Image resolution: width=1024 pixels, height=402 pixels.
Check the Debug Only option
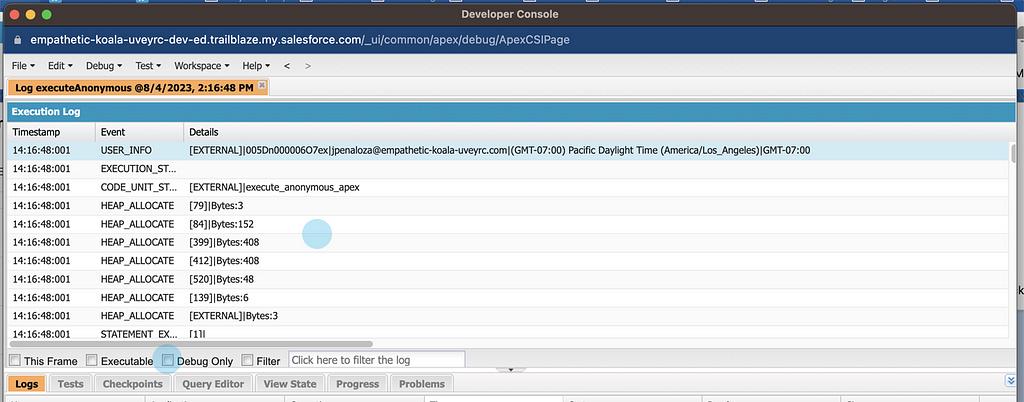tap(168, 360)
